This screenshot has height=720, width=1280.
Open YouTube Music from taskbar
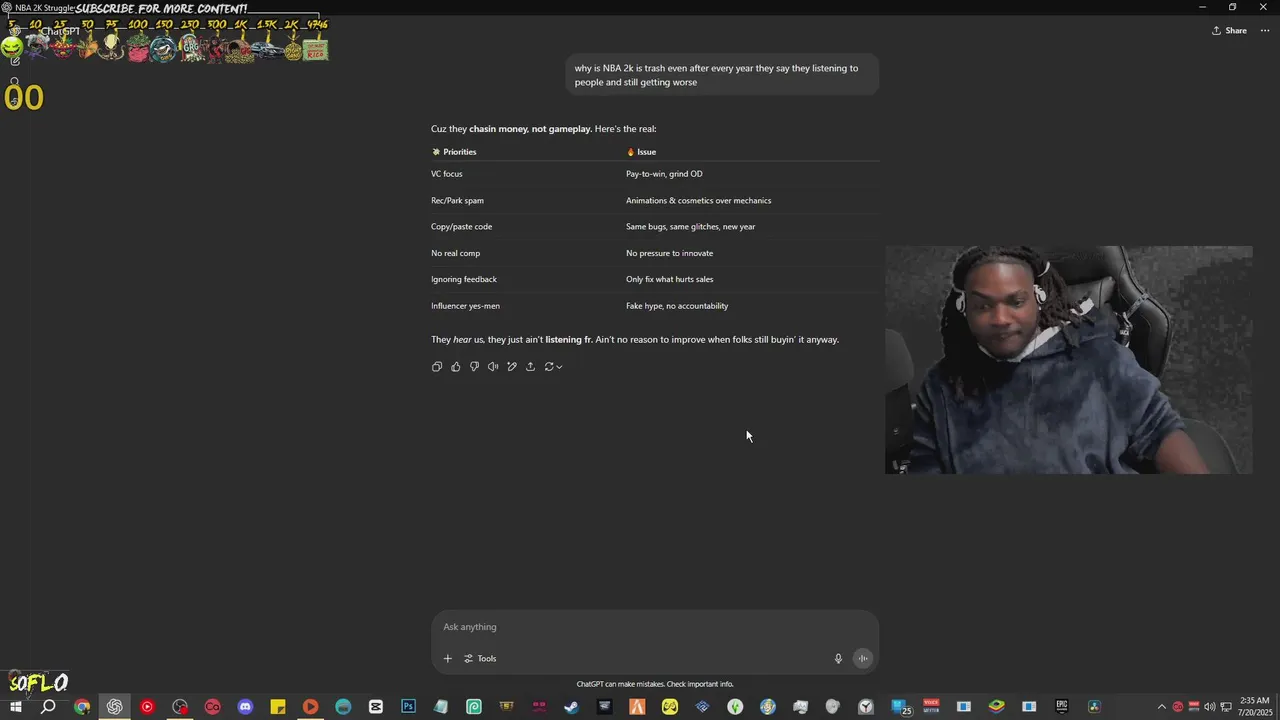(147, 707)
